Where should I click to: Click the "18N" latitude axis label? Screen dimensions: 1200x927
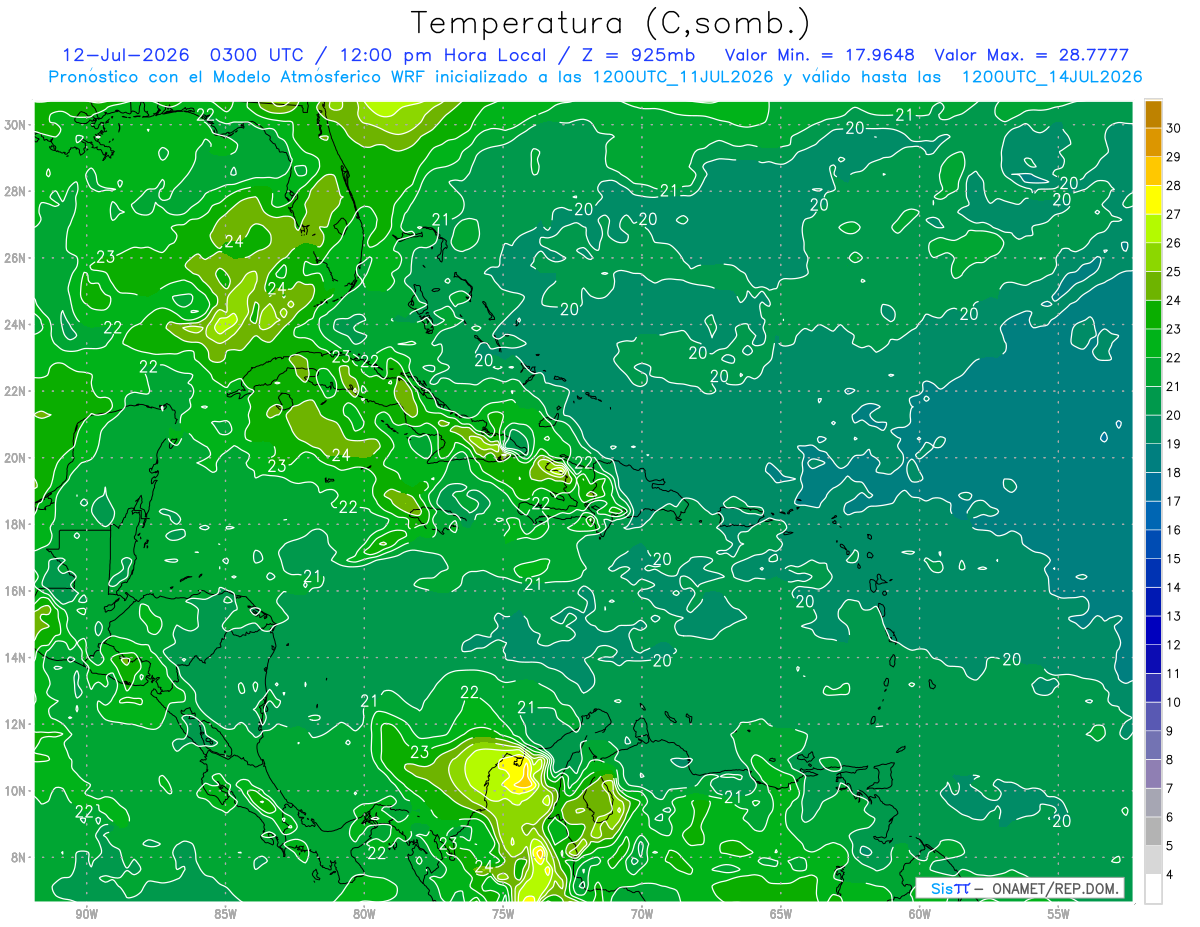coord(16,524)
